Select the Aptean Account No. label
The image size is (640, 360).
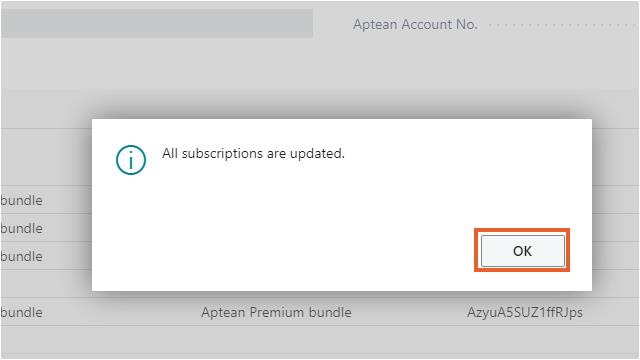pos(415,24)
